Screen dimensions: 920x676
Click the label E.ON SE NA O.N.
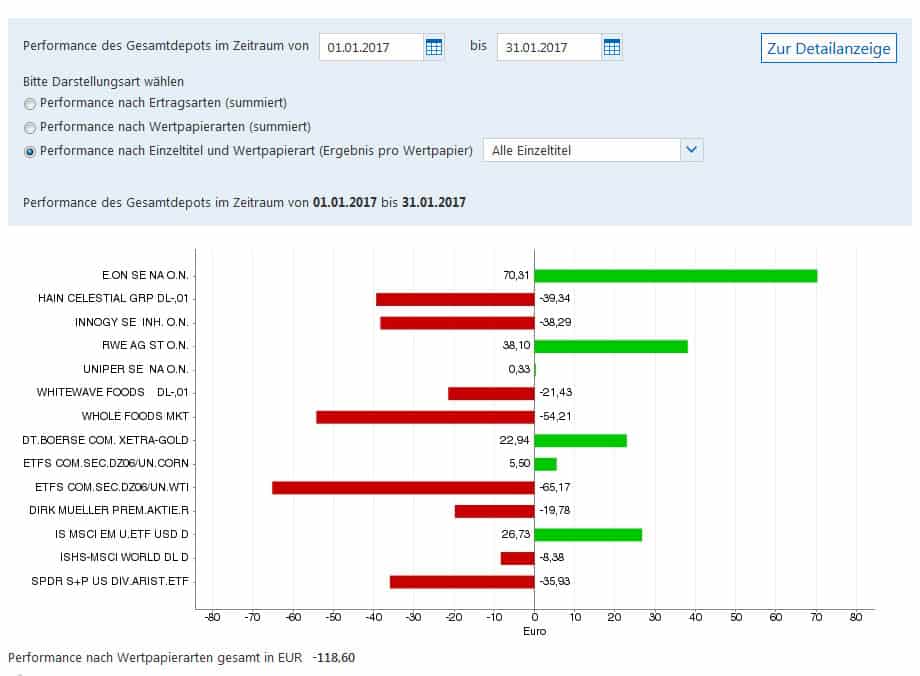coord(145,275)
